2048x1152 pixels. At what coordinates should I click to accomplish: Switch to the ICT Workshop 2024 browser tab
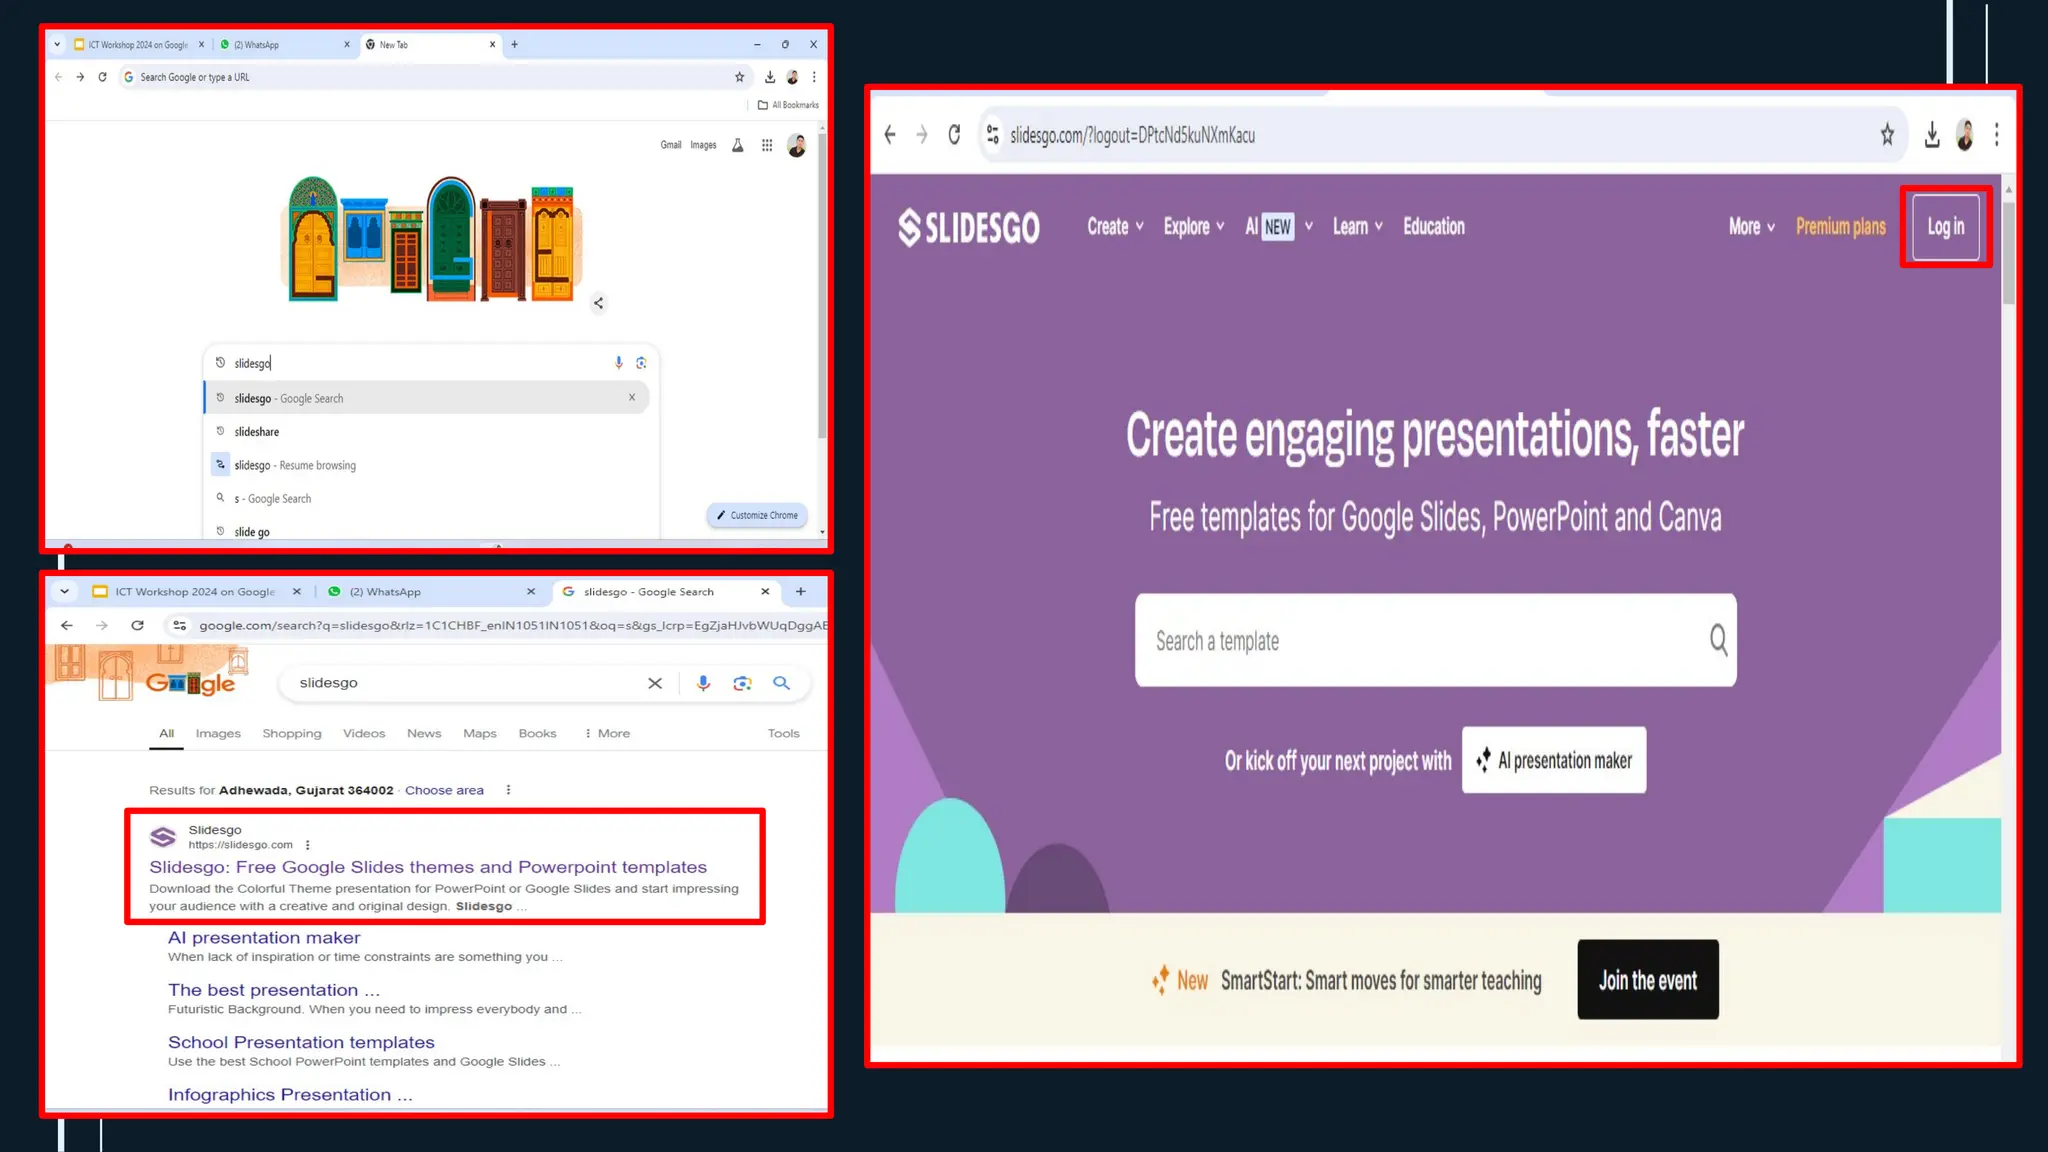195,592
